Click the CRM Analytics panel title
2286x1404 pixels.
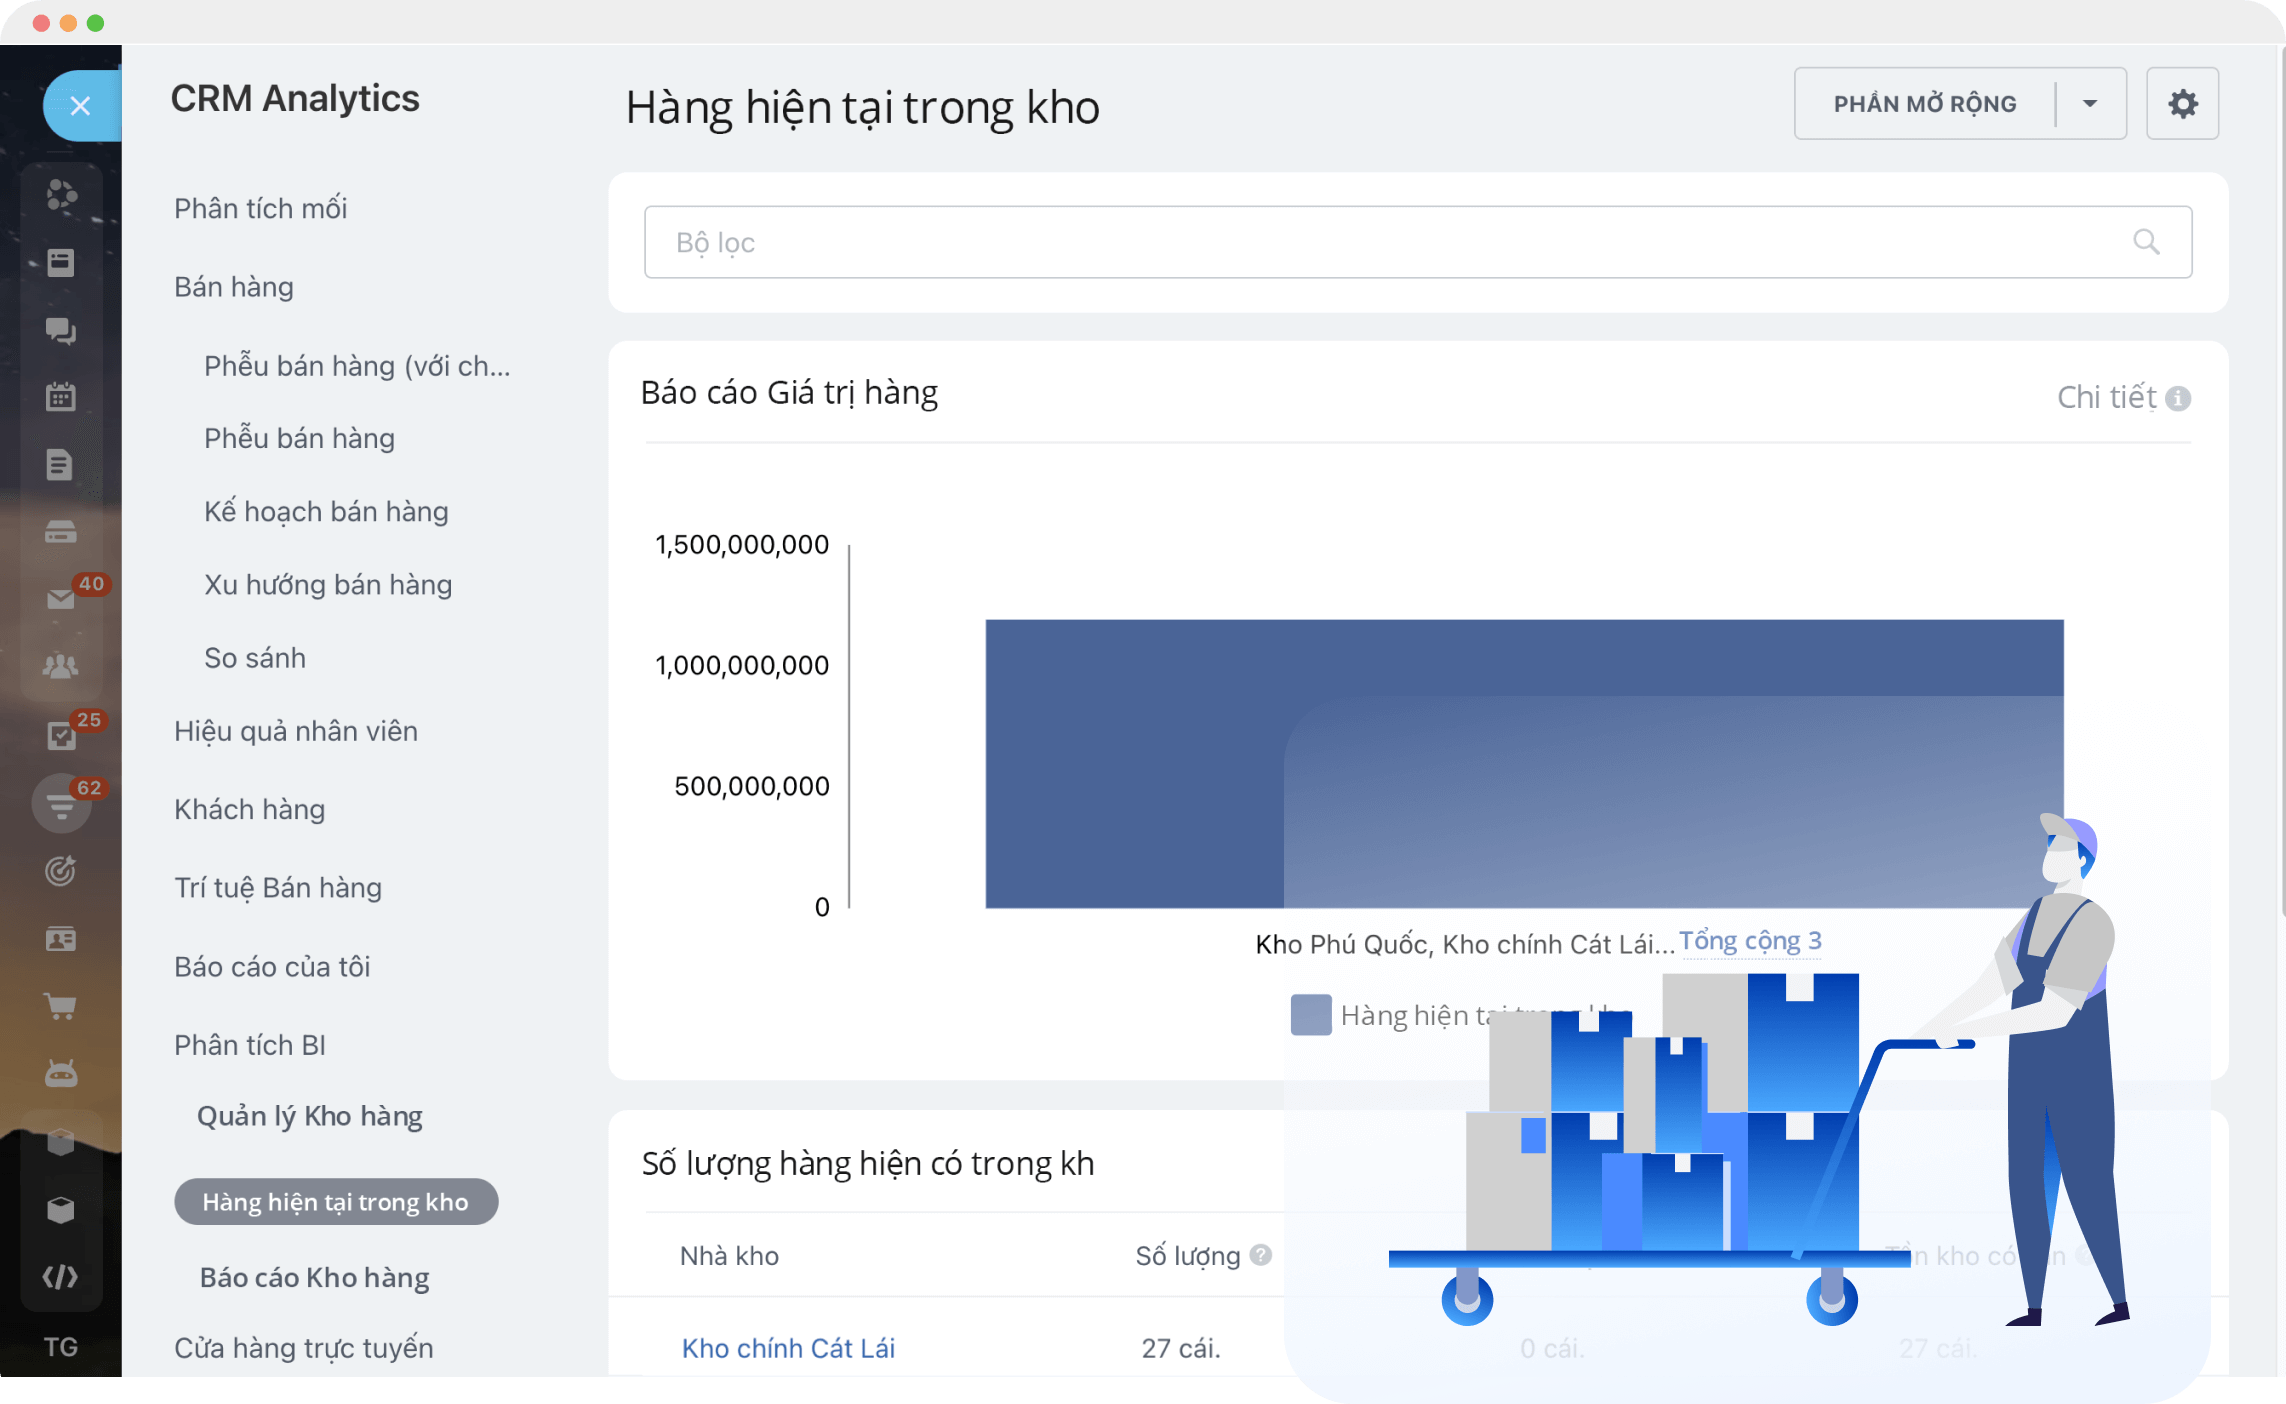(x=295, y=99)
